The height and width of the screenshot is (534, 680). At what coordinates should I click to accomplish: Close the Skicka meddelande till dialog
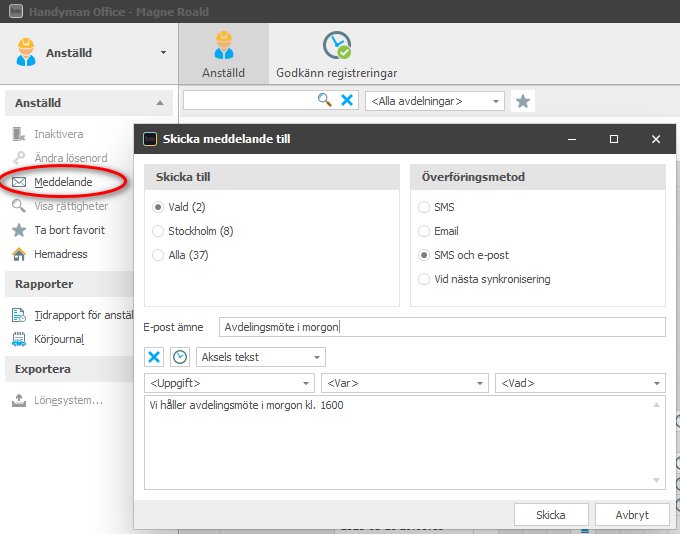pos(656,139)
